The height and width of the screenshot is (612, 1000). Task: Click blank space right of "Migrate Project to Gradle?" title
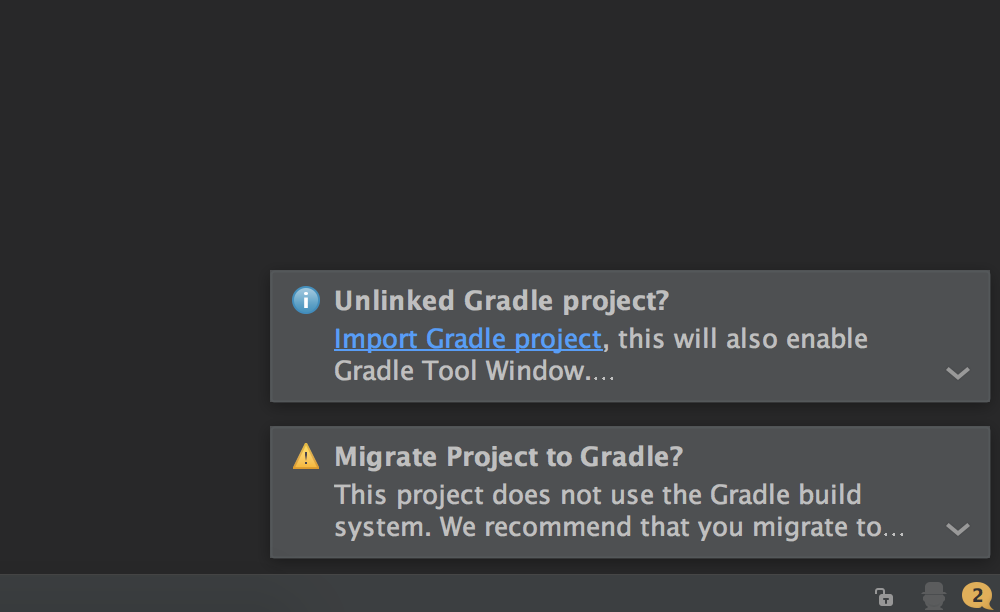tap(830, 457)
